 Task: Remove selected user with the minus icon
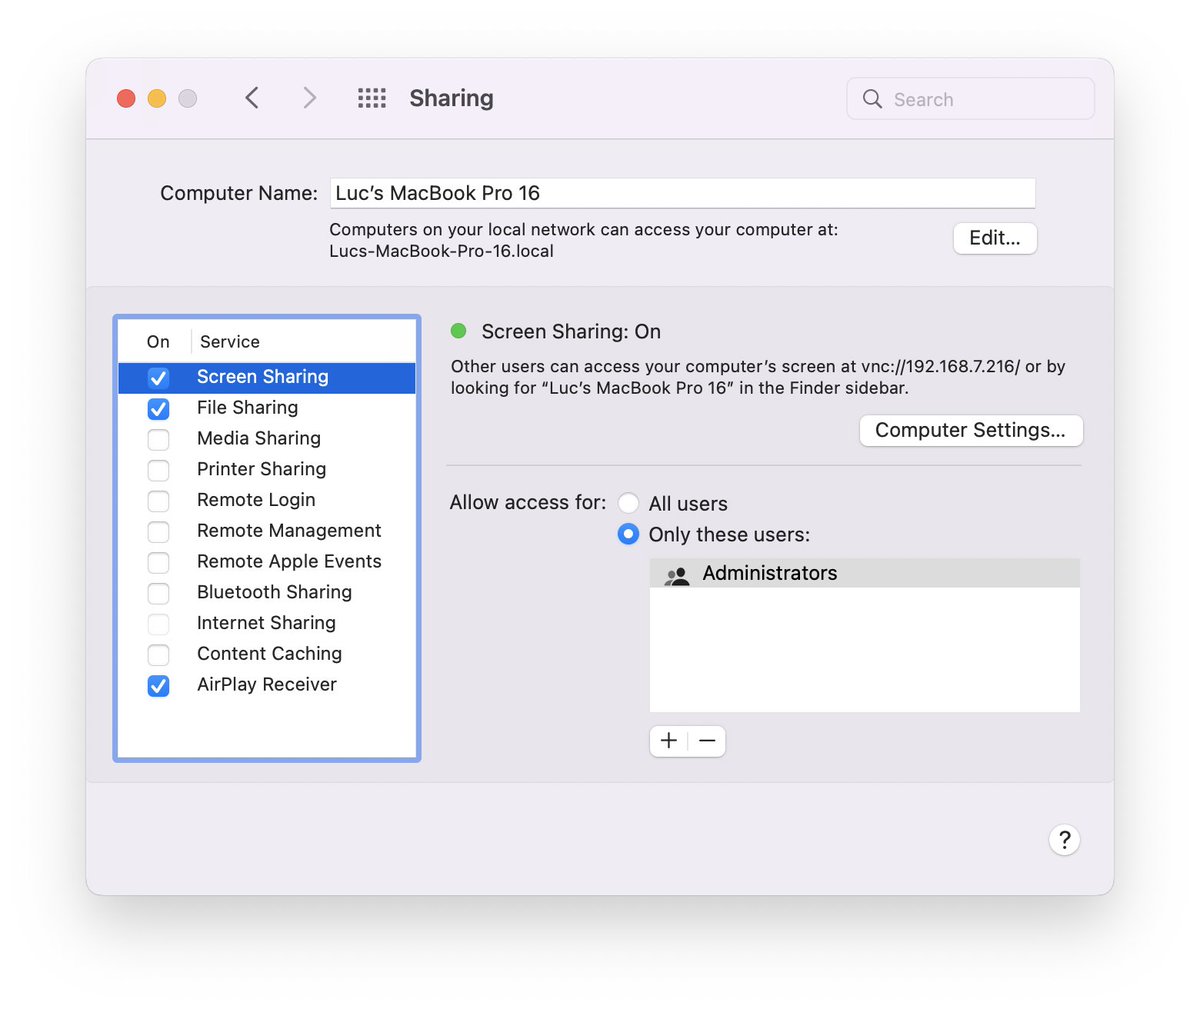[x=707, y=740]
